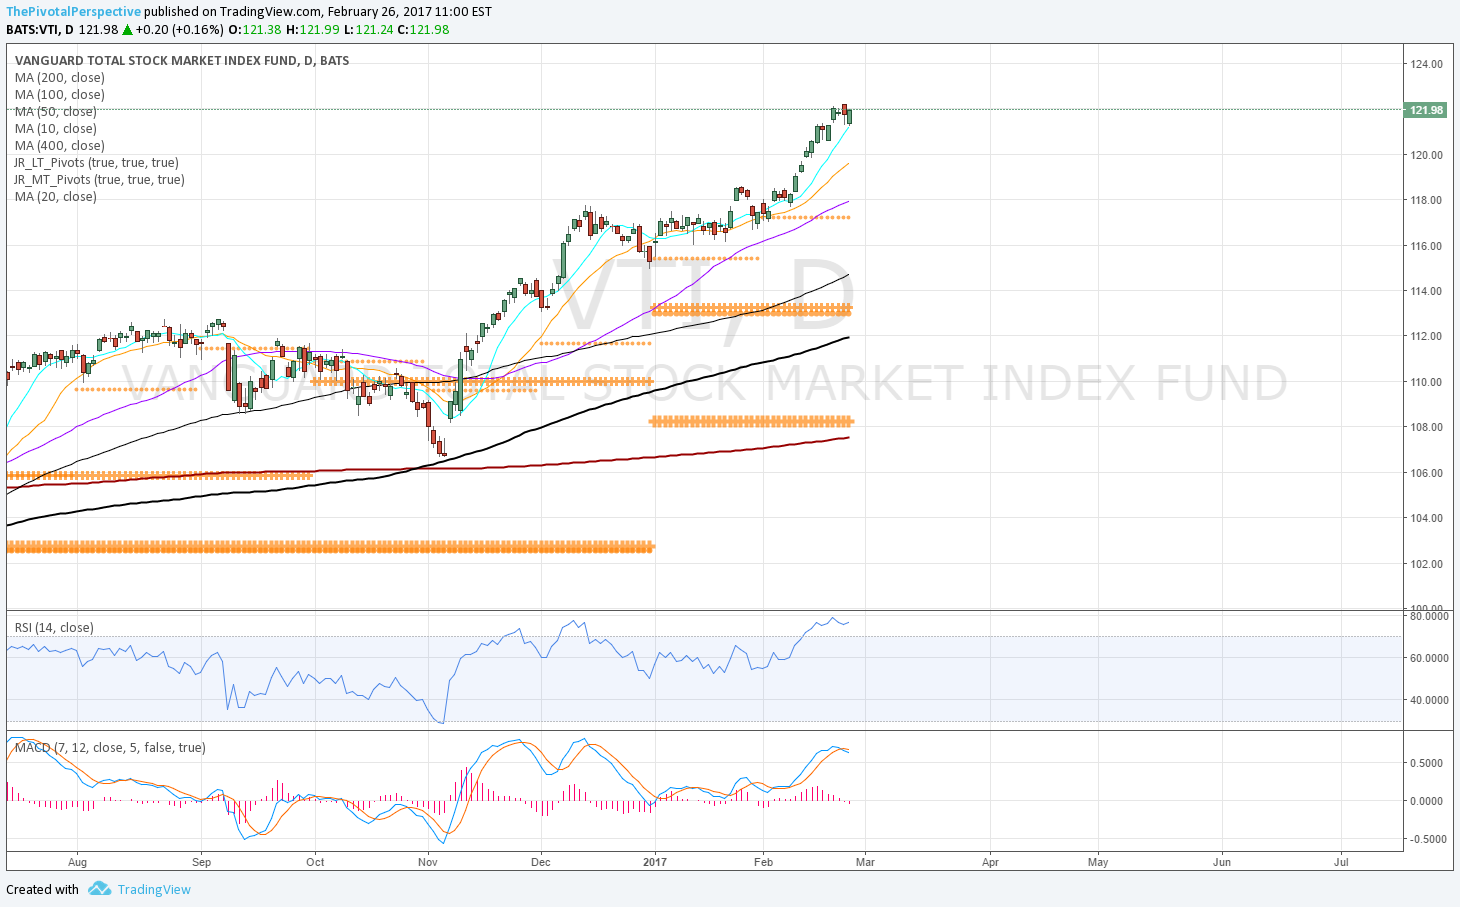Click the Feb label on time axis
This screenshot has width=1460, height=907.
(763, 862)
